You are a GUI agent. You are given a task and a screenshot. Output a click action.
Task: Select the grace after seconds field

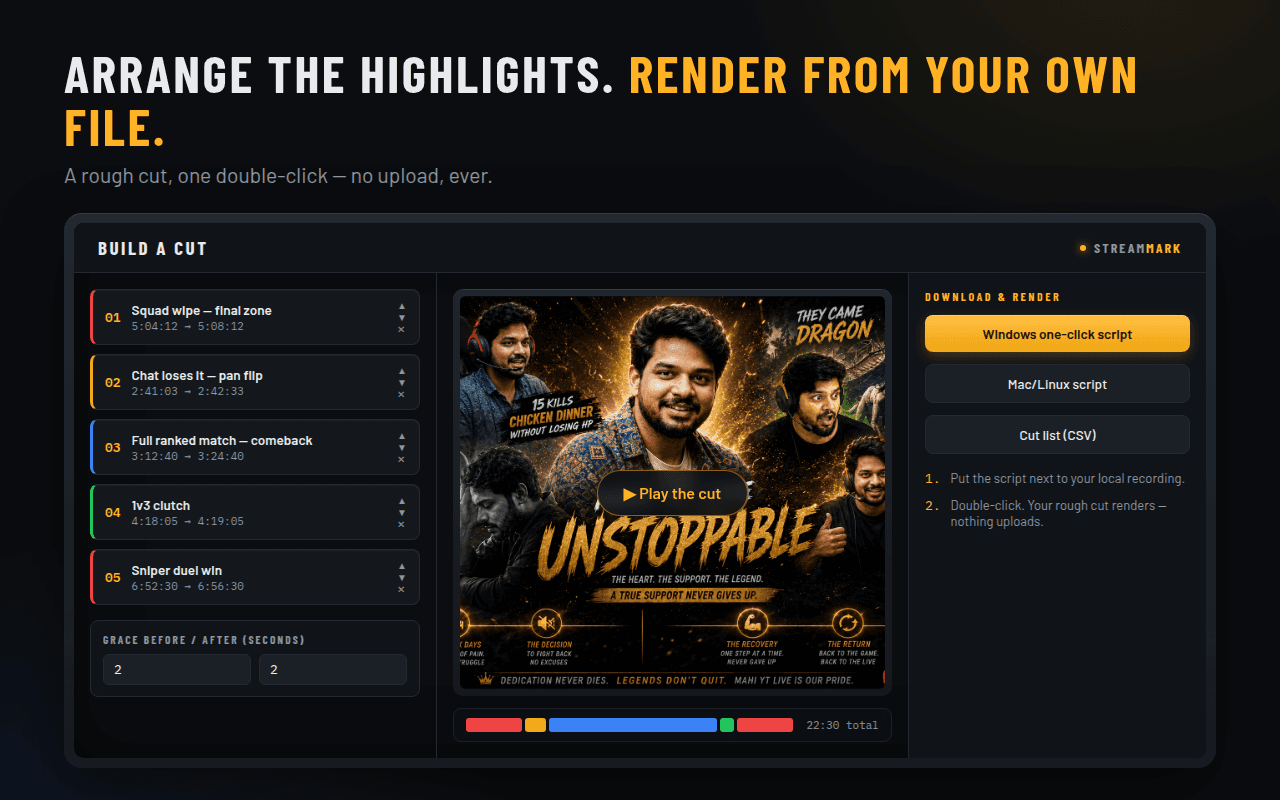click(x=333, y=669)
